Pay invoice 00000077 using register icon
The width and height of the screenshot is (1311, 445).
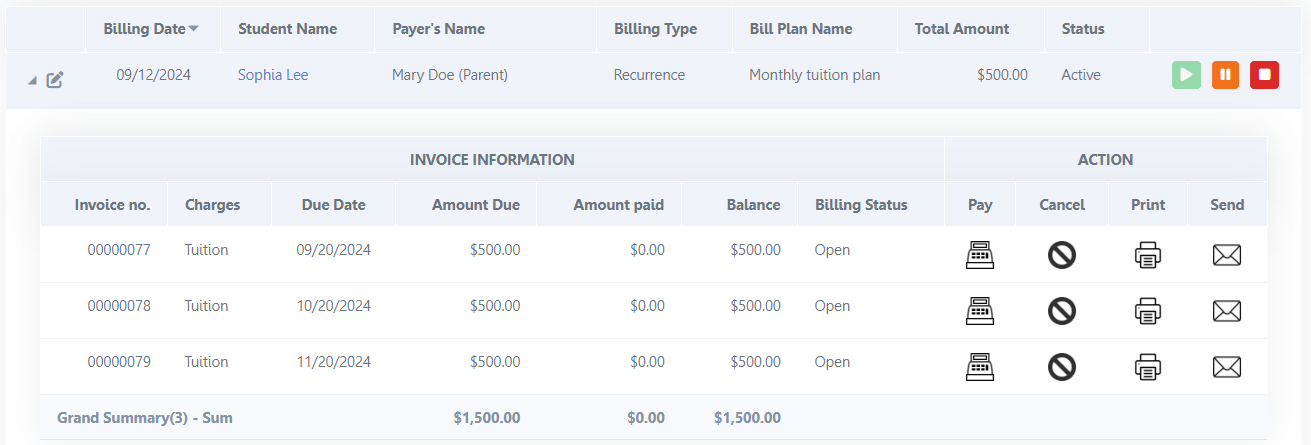980,255
